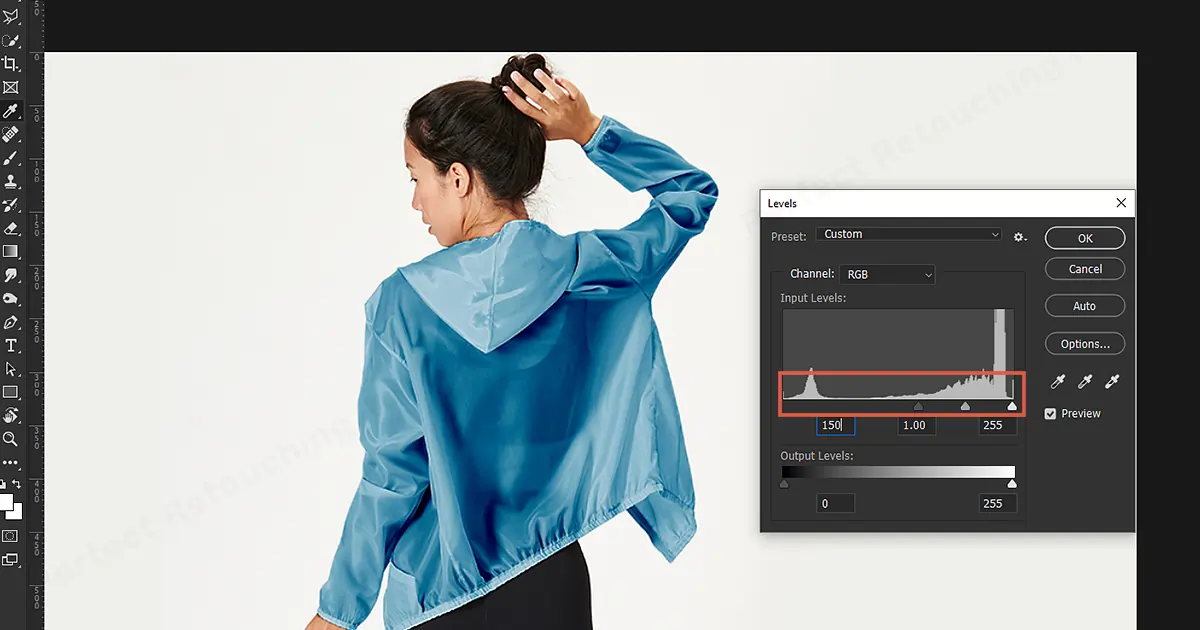
Task: Select the Eyedropper tool
Action: pos(11,110)
